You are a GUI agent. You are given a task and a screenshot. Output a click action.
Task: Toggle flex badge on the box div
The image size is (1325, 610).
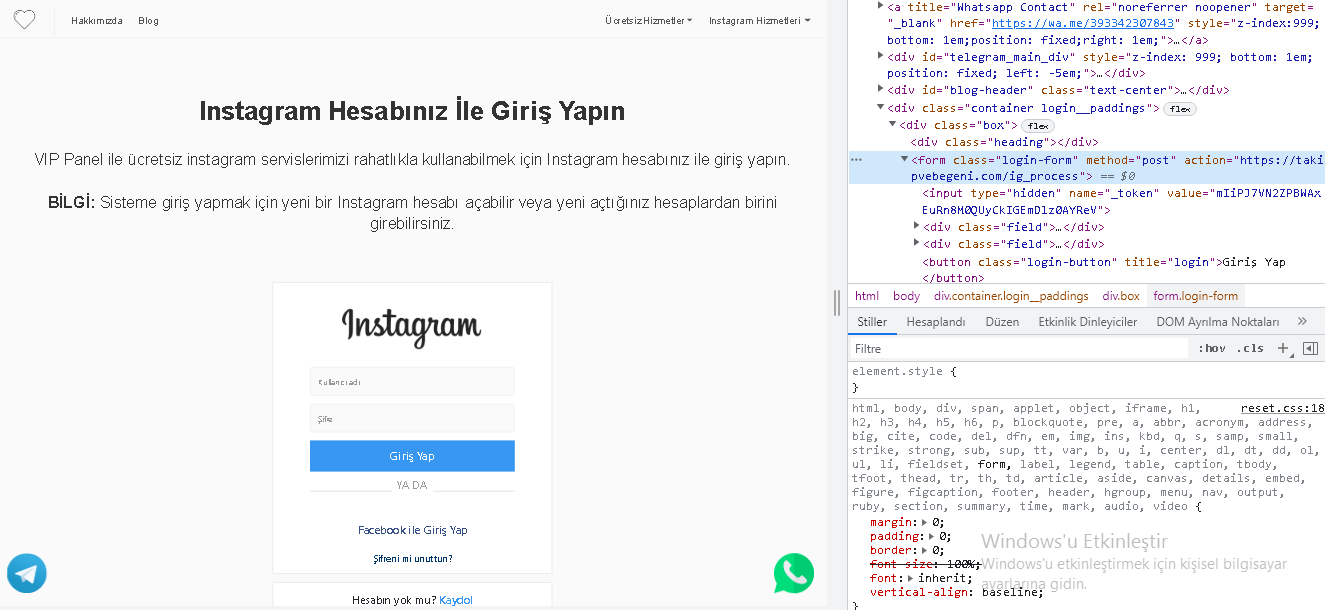[1038, 126]
